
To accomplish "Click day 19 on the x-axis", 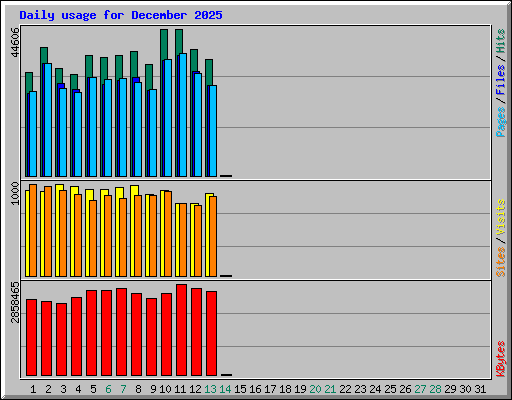I will (x=300, y=389).
